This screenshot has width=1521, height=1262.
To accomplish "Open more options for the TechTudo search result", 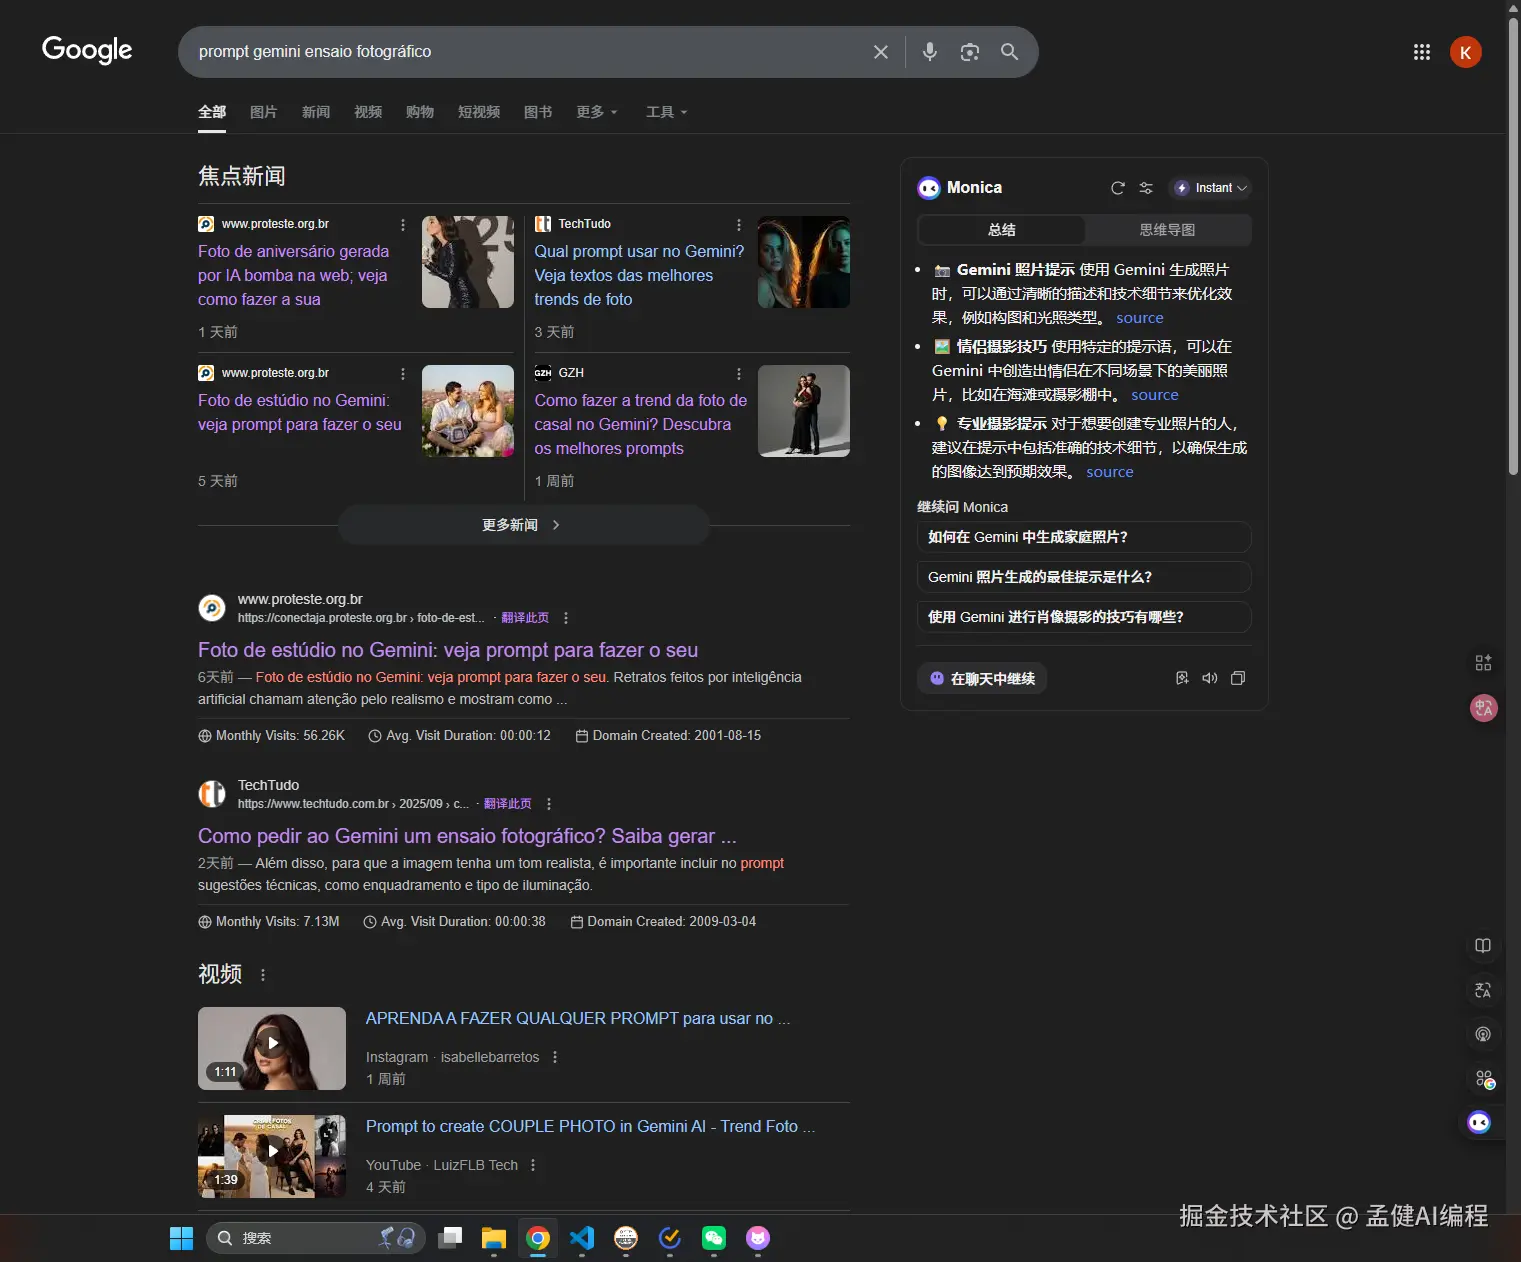I will pyautogui.click(x=549, y=804).
